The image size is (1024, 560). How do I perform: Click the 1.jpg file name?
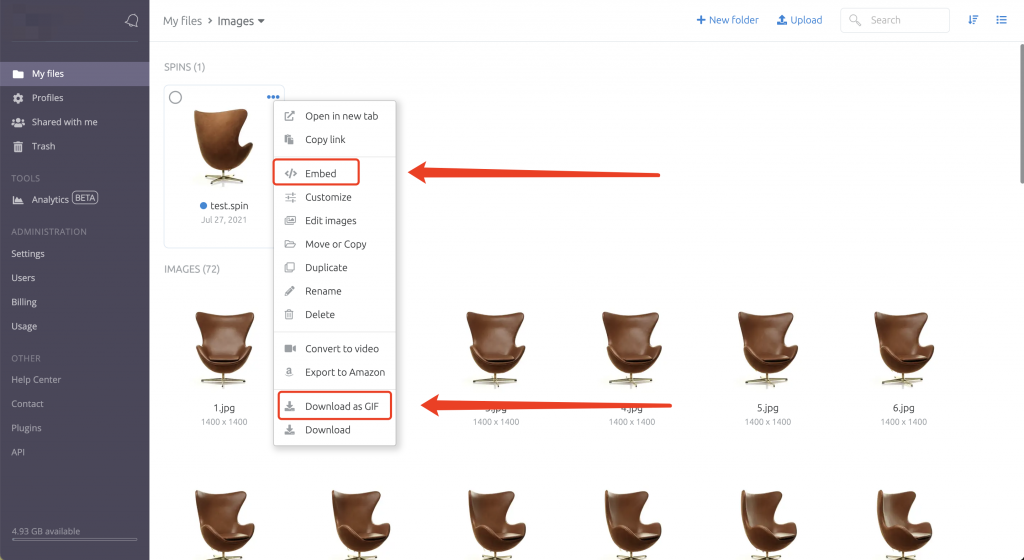[x=224, y=408]
